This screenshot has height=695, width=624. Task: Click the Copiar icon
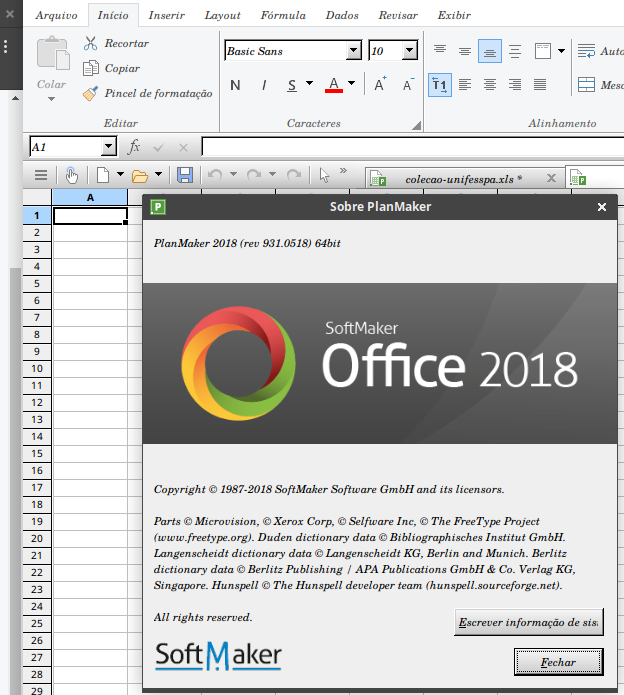90,68
